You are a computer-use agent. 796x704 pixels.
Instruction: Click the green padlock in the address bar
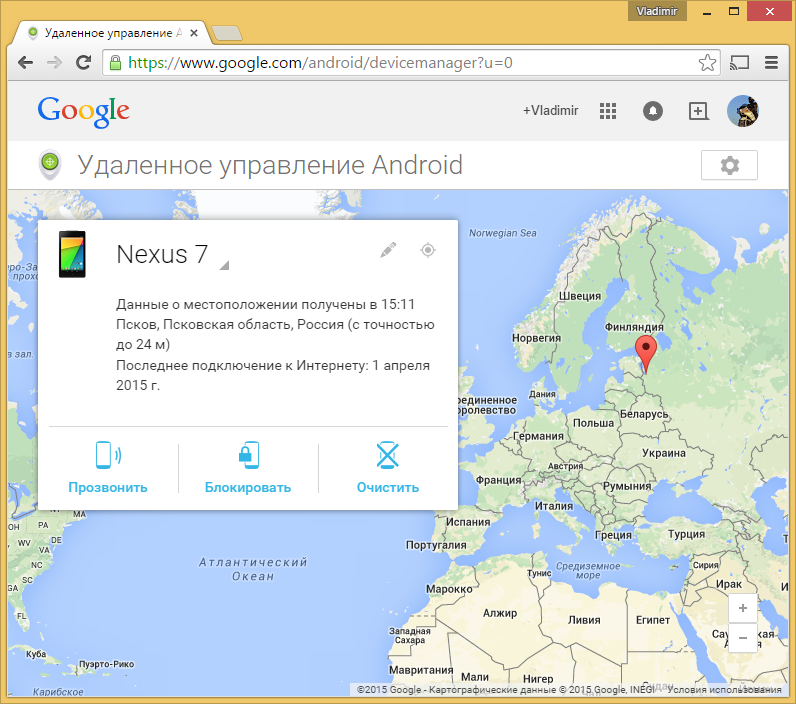click(115, 62)
